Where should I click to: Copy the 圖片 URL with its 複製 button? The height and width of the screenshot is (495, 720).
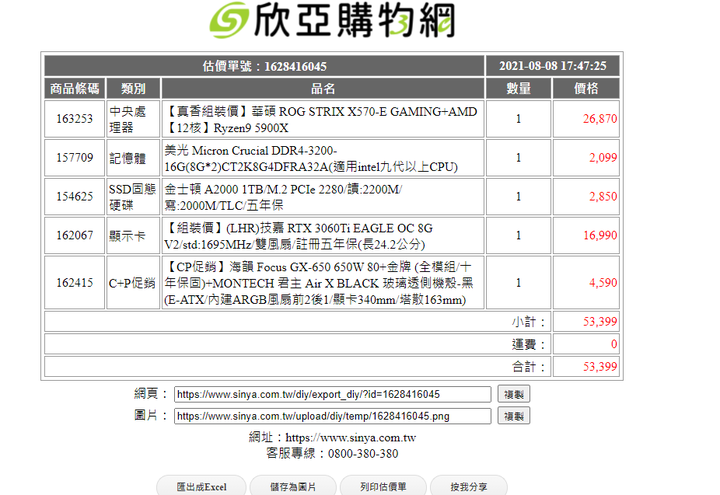[x=514, y=416]
